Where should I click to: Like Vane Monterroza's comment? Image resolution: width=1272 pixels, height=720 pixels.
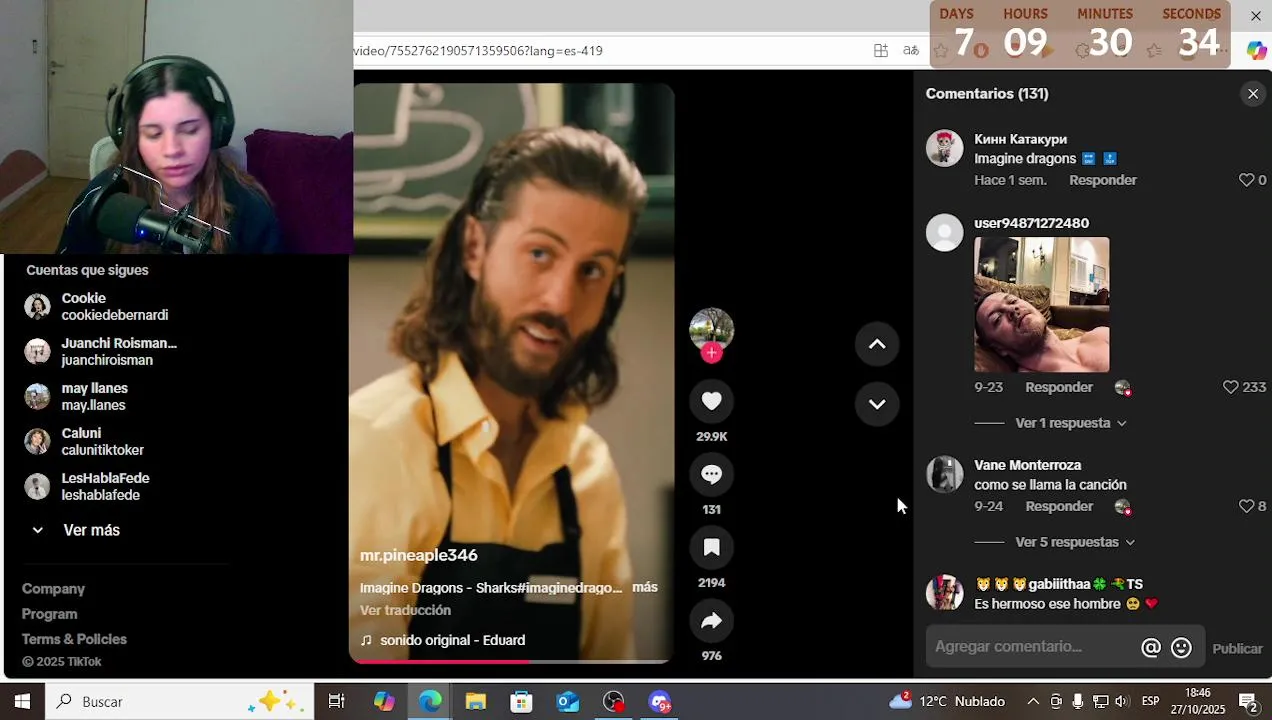(x=1246, y=506)
